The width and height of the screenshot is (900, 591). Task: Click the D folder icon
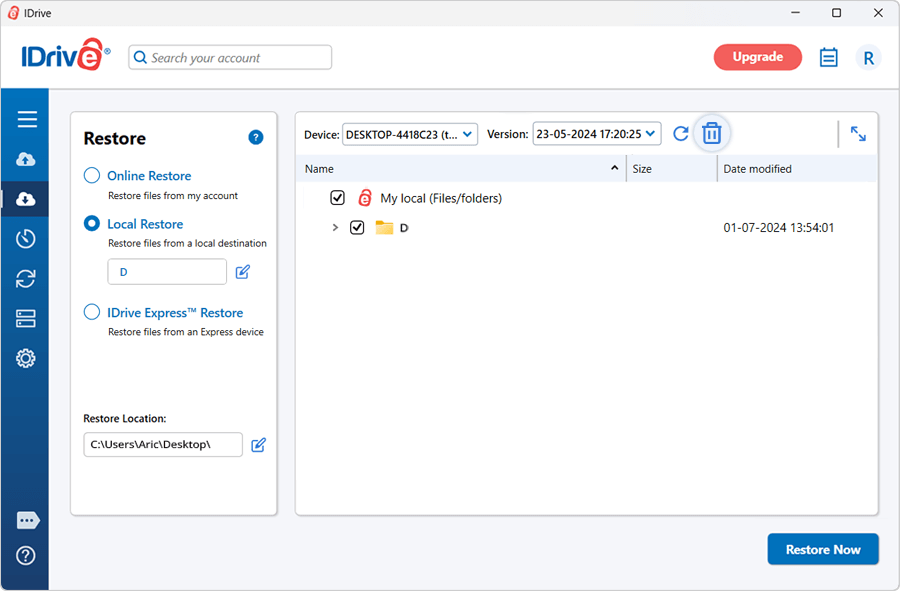pyautogui.click(x=384, y=227)
